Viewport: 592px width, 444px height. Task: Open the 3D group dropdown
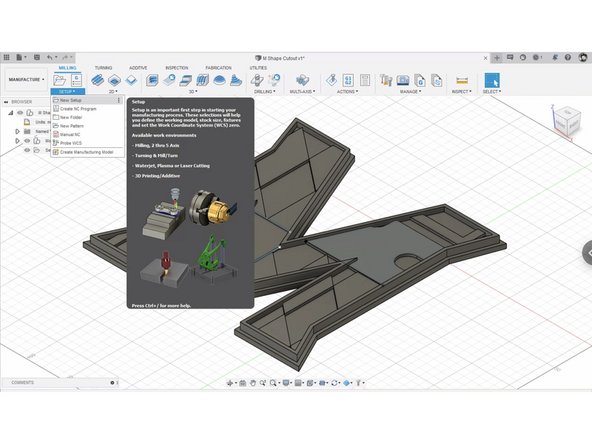193,91
